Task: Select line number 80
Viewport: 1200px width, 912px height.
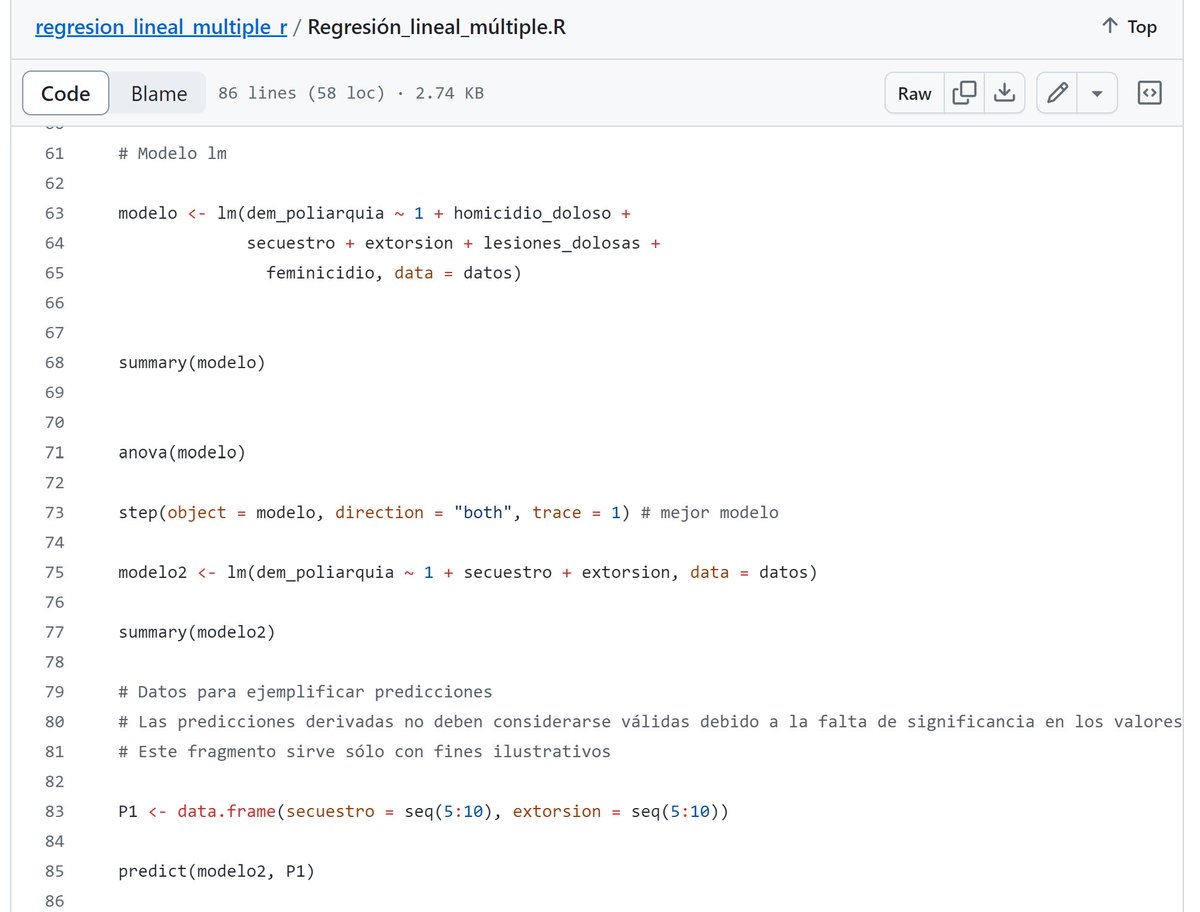Action: (x=54, y=721)
